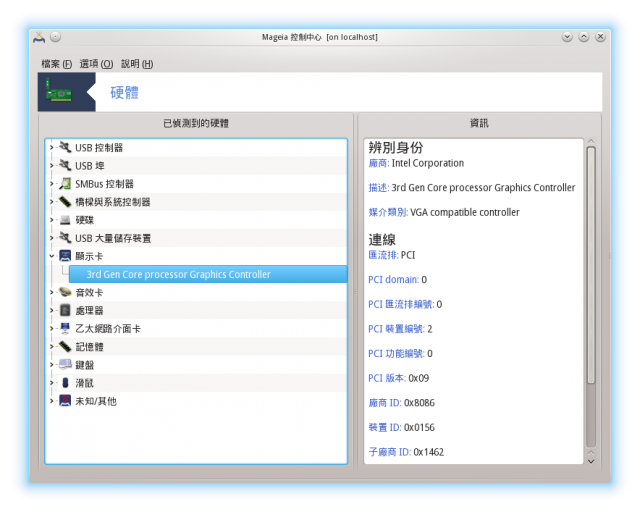Click the 廠商 ID: 0x8086 line
This screenshot has height=512, width=640.
(x=401, y=403)
